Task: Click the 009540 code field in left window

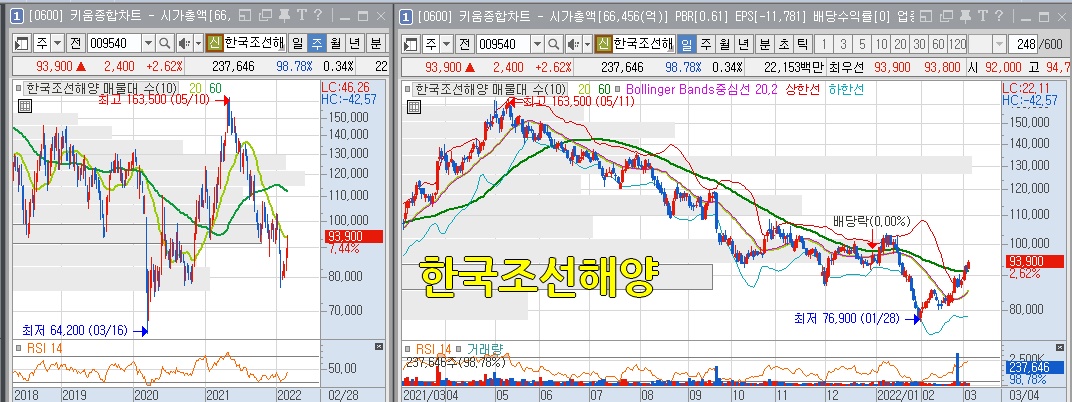Action: click(114, 44)
